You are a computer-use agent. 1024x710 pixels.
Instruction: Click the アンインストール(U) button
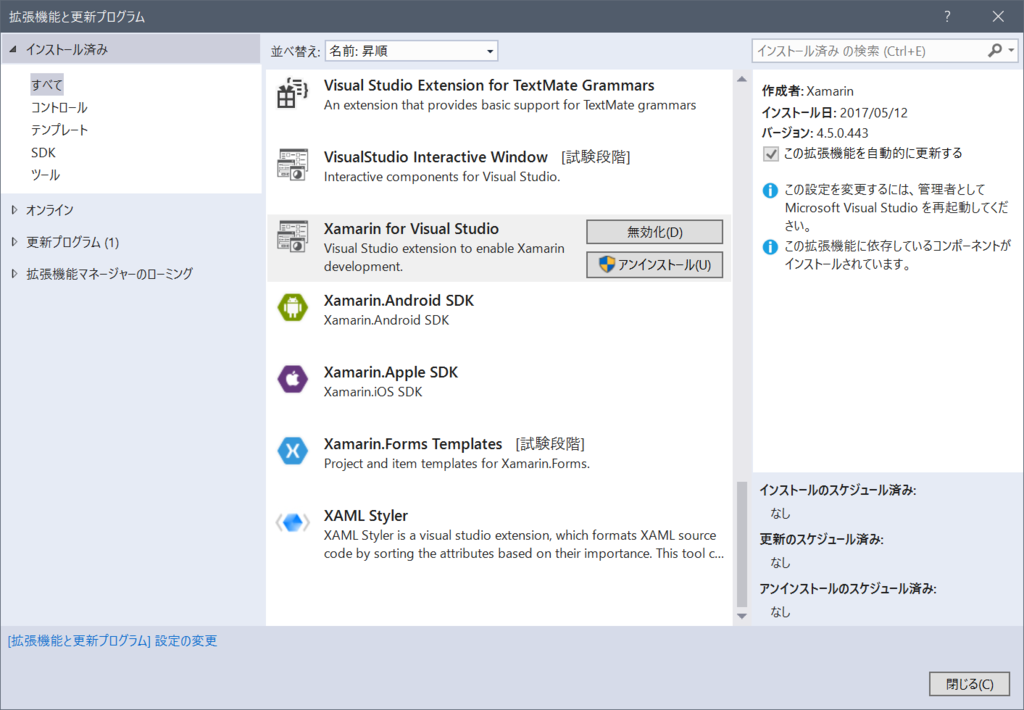click(x=654, y=265)
